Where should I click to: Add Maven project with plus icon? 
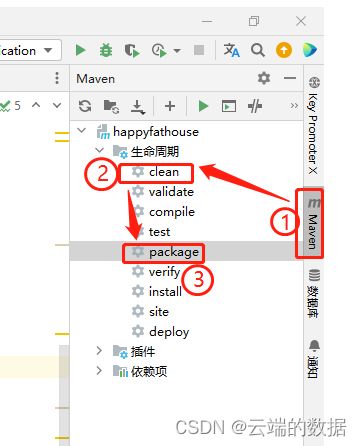(x=170, y=106)
